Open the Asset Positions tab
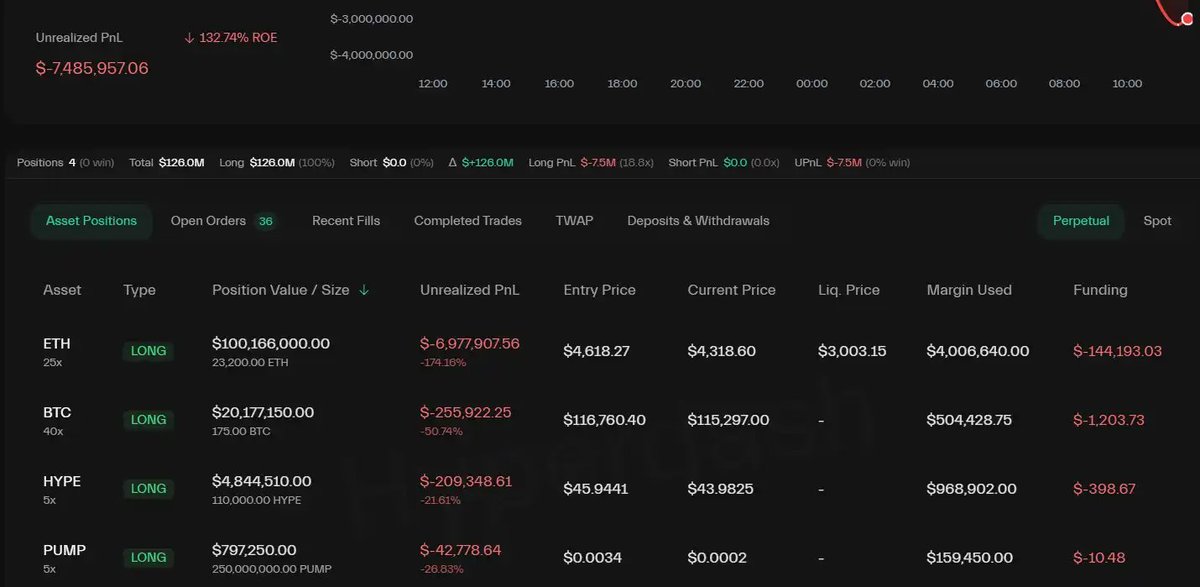 point(91,221)
